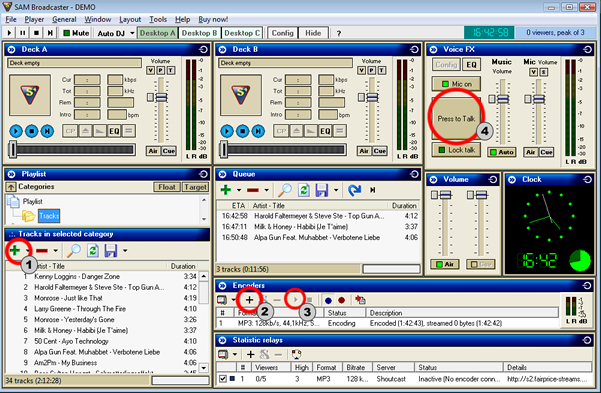Skip to next track on Deck A
The width and height of the screenshot is (601, 393).
coord(47,131)
